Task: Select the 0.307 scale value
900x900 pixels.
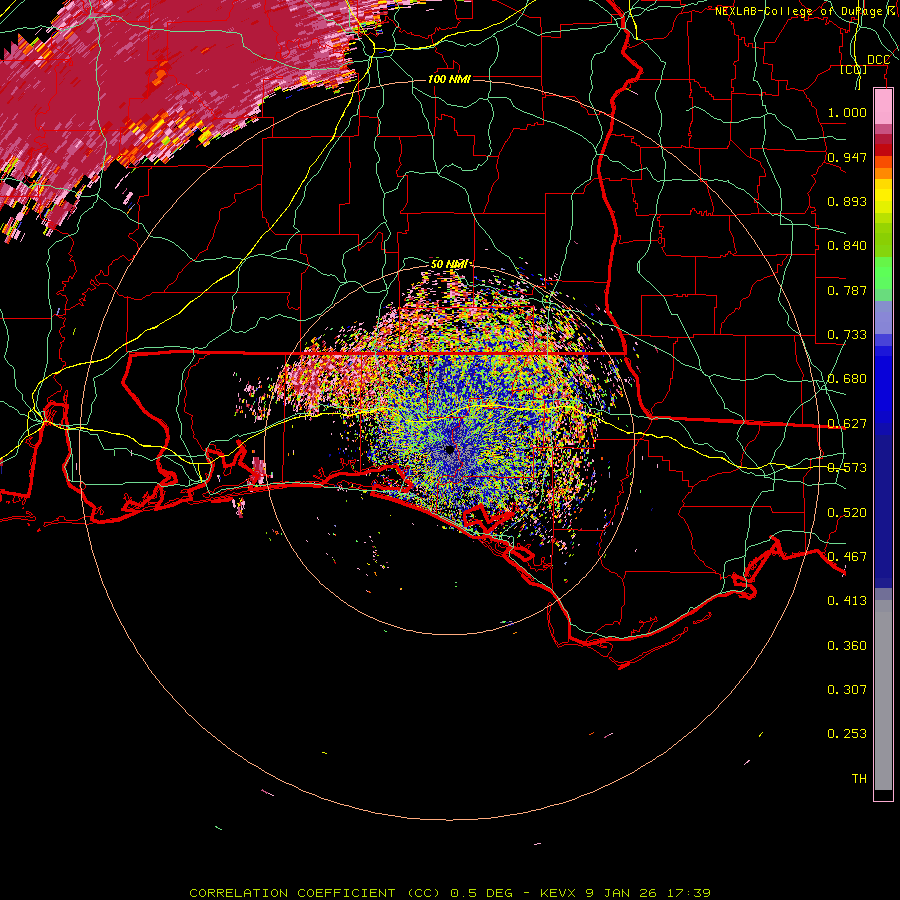Action: tap(847, 690)
